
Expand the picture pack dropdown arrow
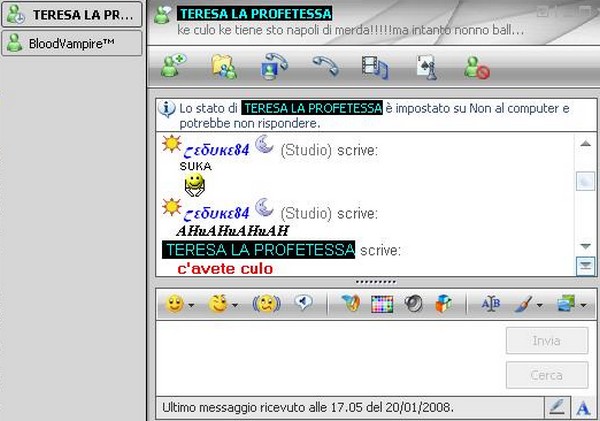tap(583, 305)
